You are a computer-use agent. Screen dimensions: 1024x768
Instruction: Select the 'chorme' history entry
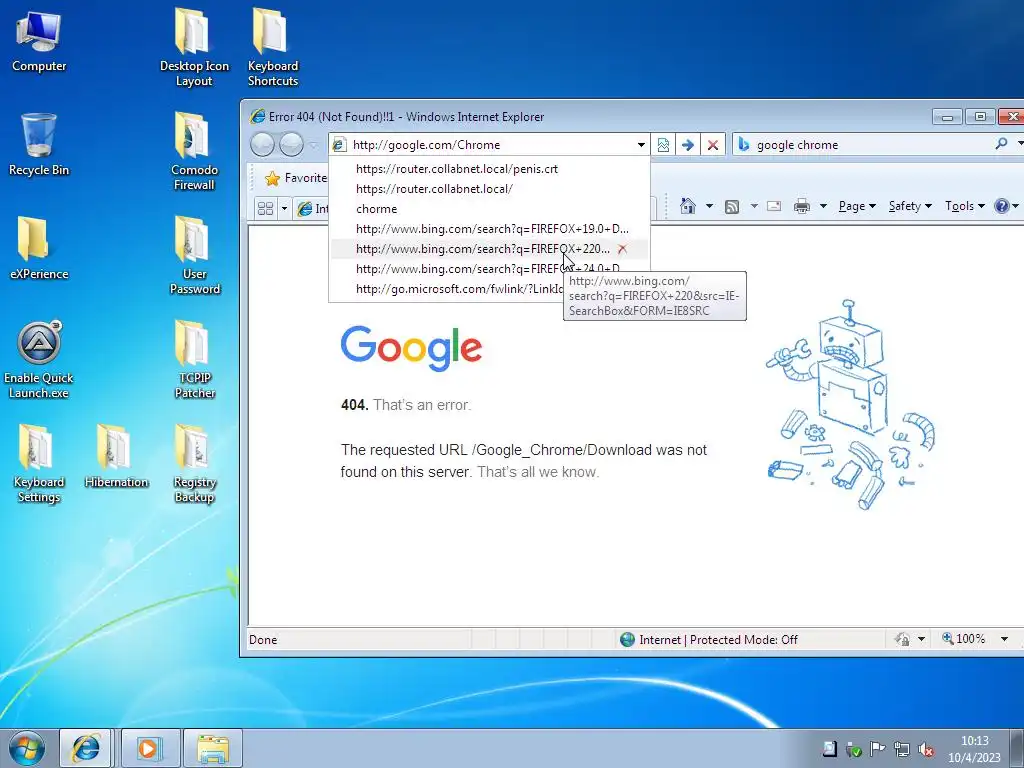489,209
